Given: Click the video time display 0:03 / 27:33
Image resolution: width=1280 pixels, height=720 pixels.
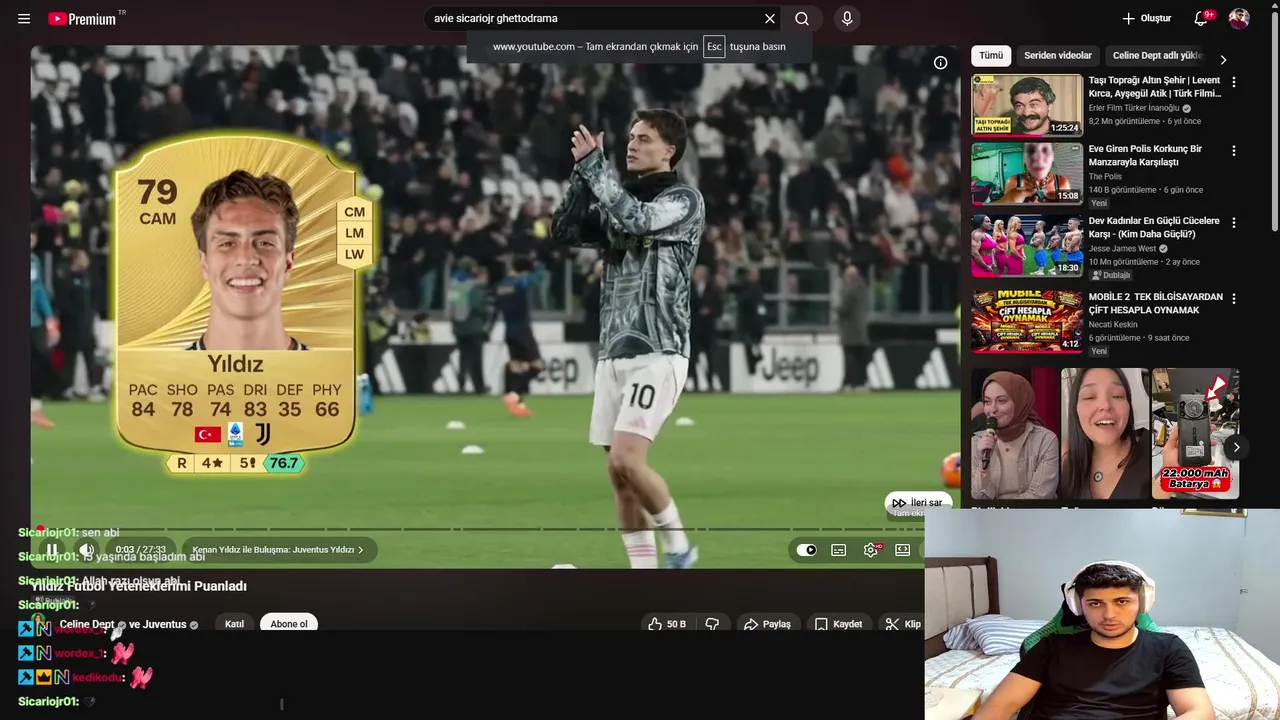Looking at the screenshot, I should click(140, 550).
